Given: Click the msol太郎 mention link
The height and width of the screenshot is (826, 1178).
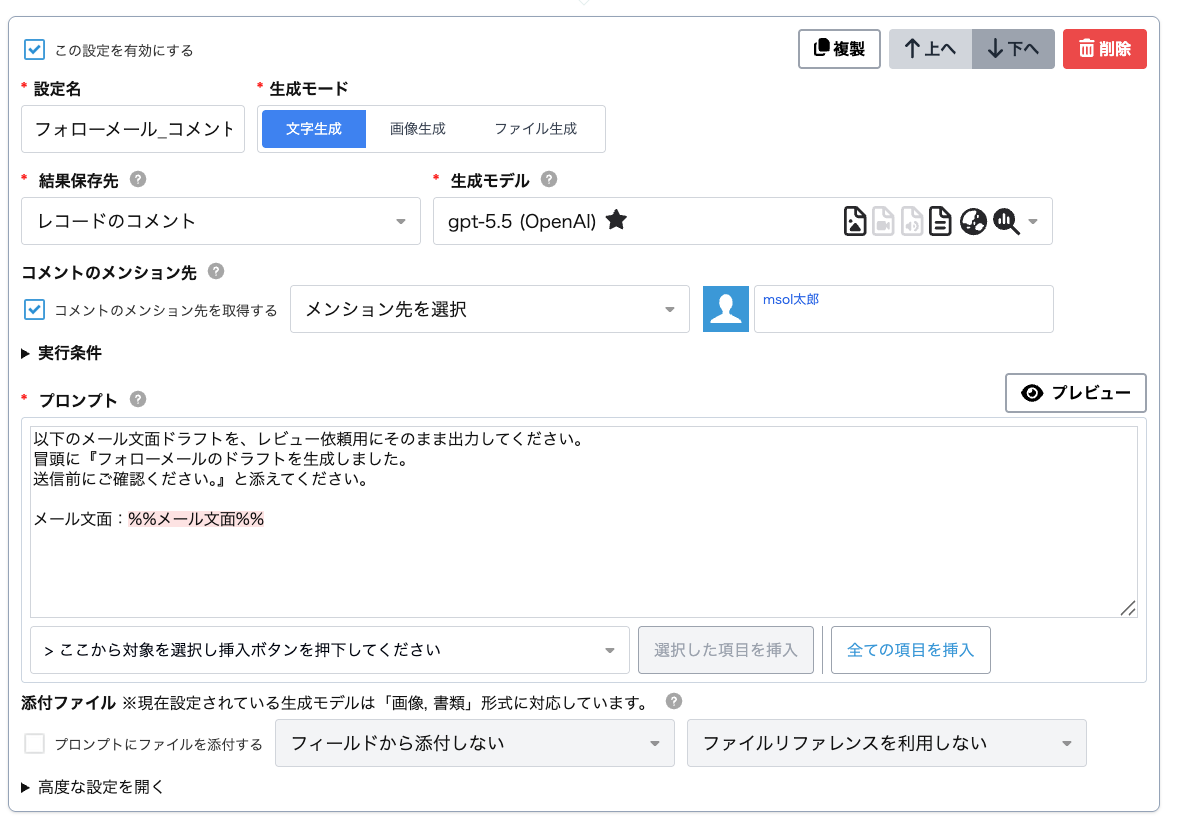Looking at the screenshot, I should pyautogui.click(x=790, y=299).
